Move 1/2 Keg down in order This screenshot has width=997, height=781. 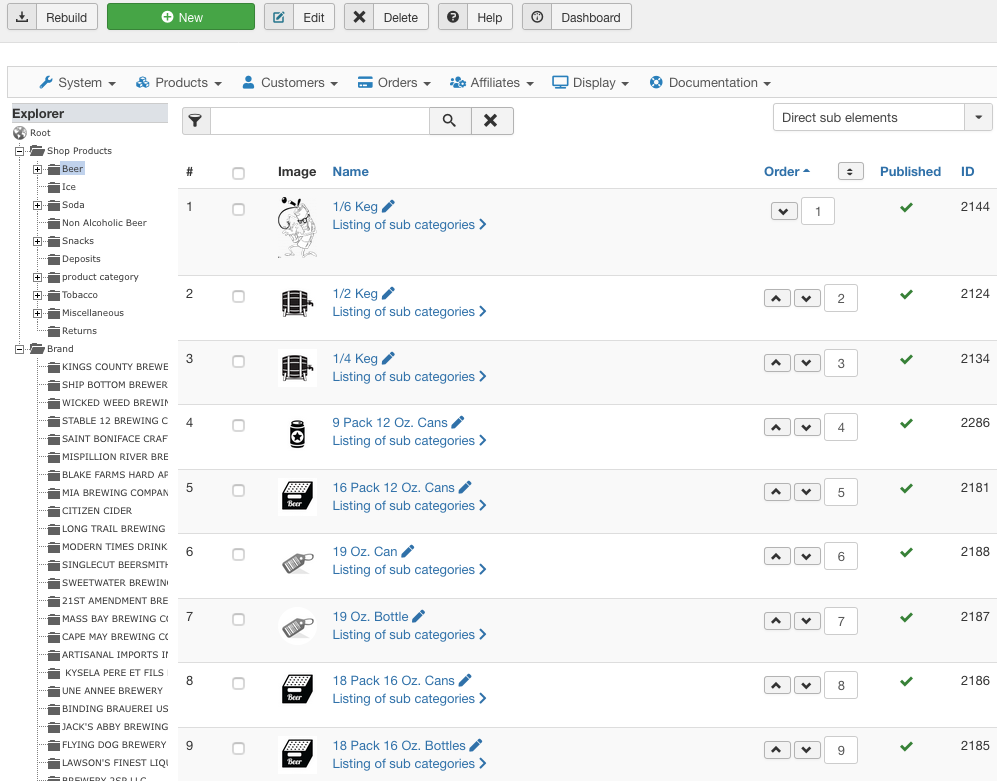pyautogui.click(x=807, y=298)
